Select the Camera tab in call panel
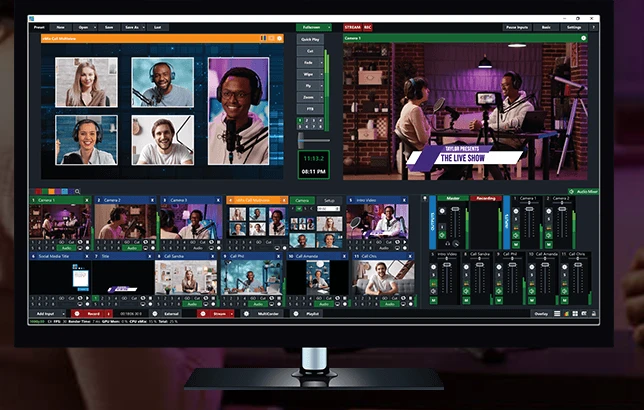The width and height of the screenshot is (644, 410). coord(302,200)
